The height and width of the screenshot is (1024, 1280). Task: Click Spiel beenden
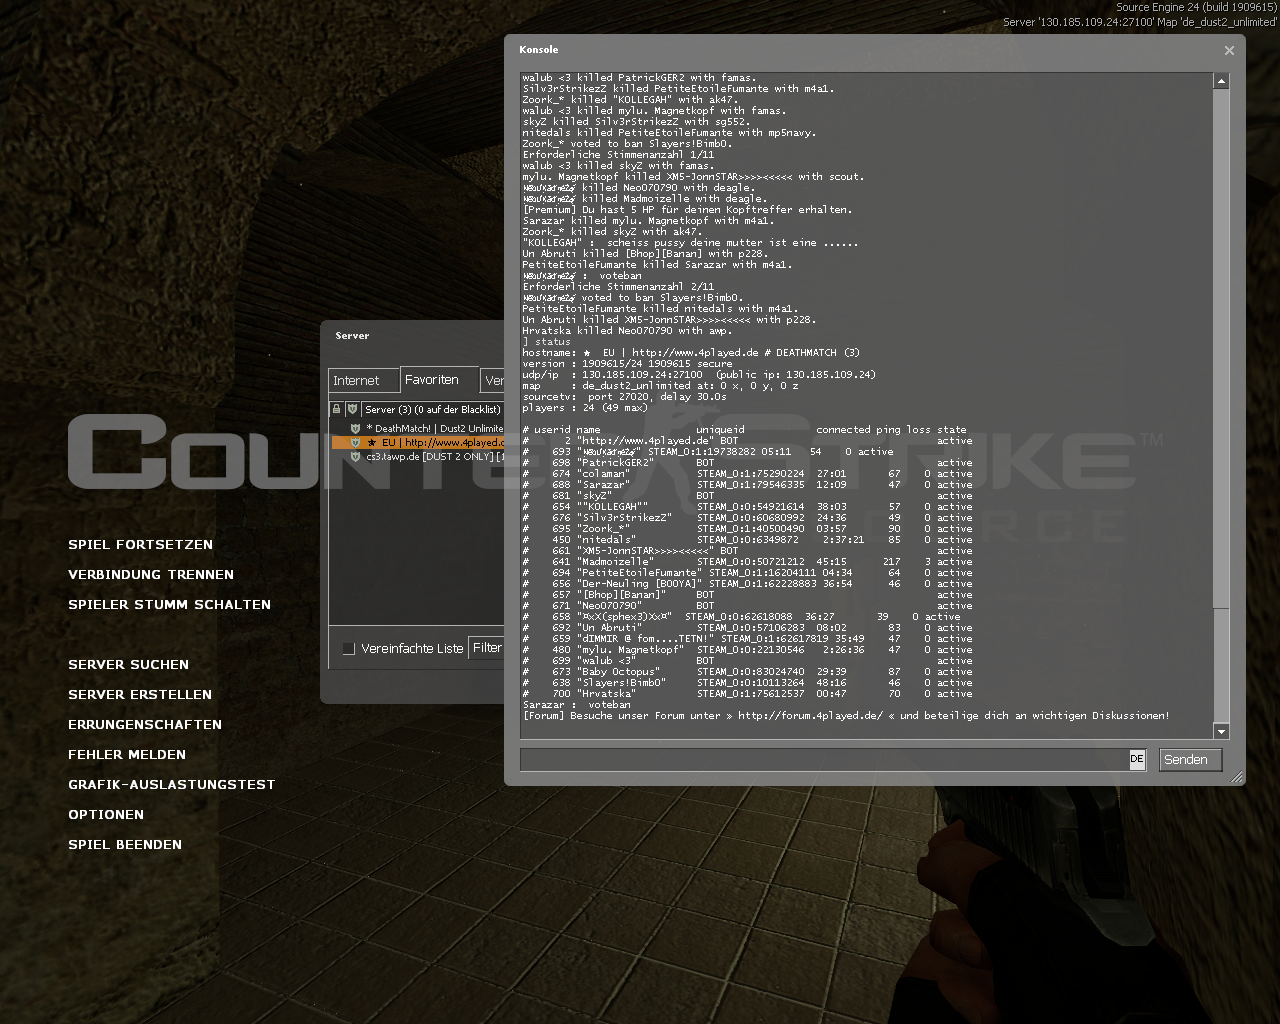pyautogui.click(x=125, y=845)
